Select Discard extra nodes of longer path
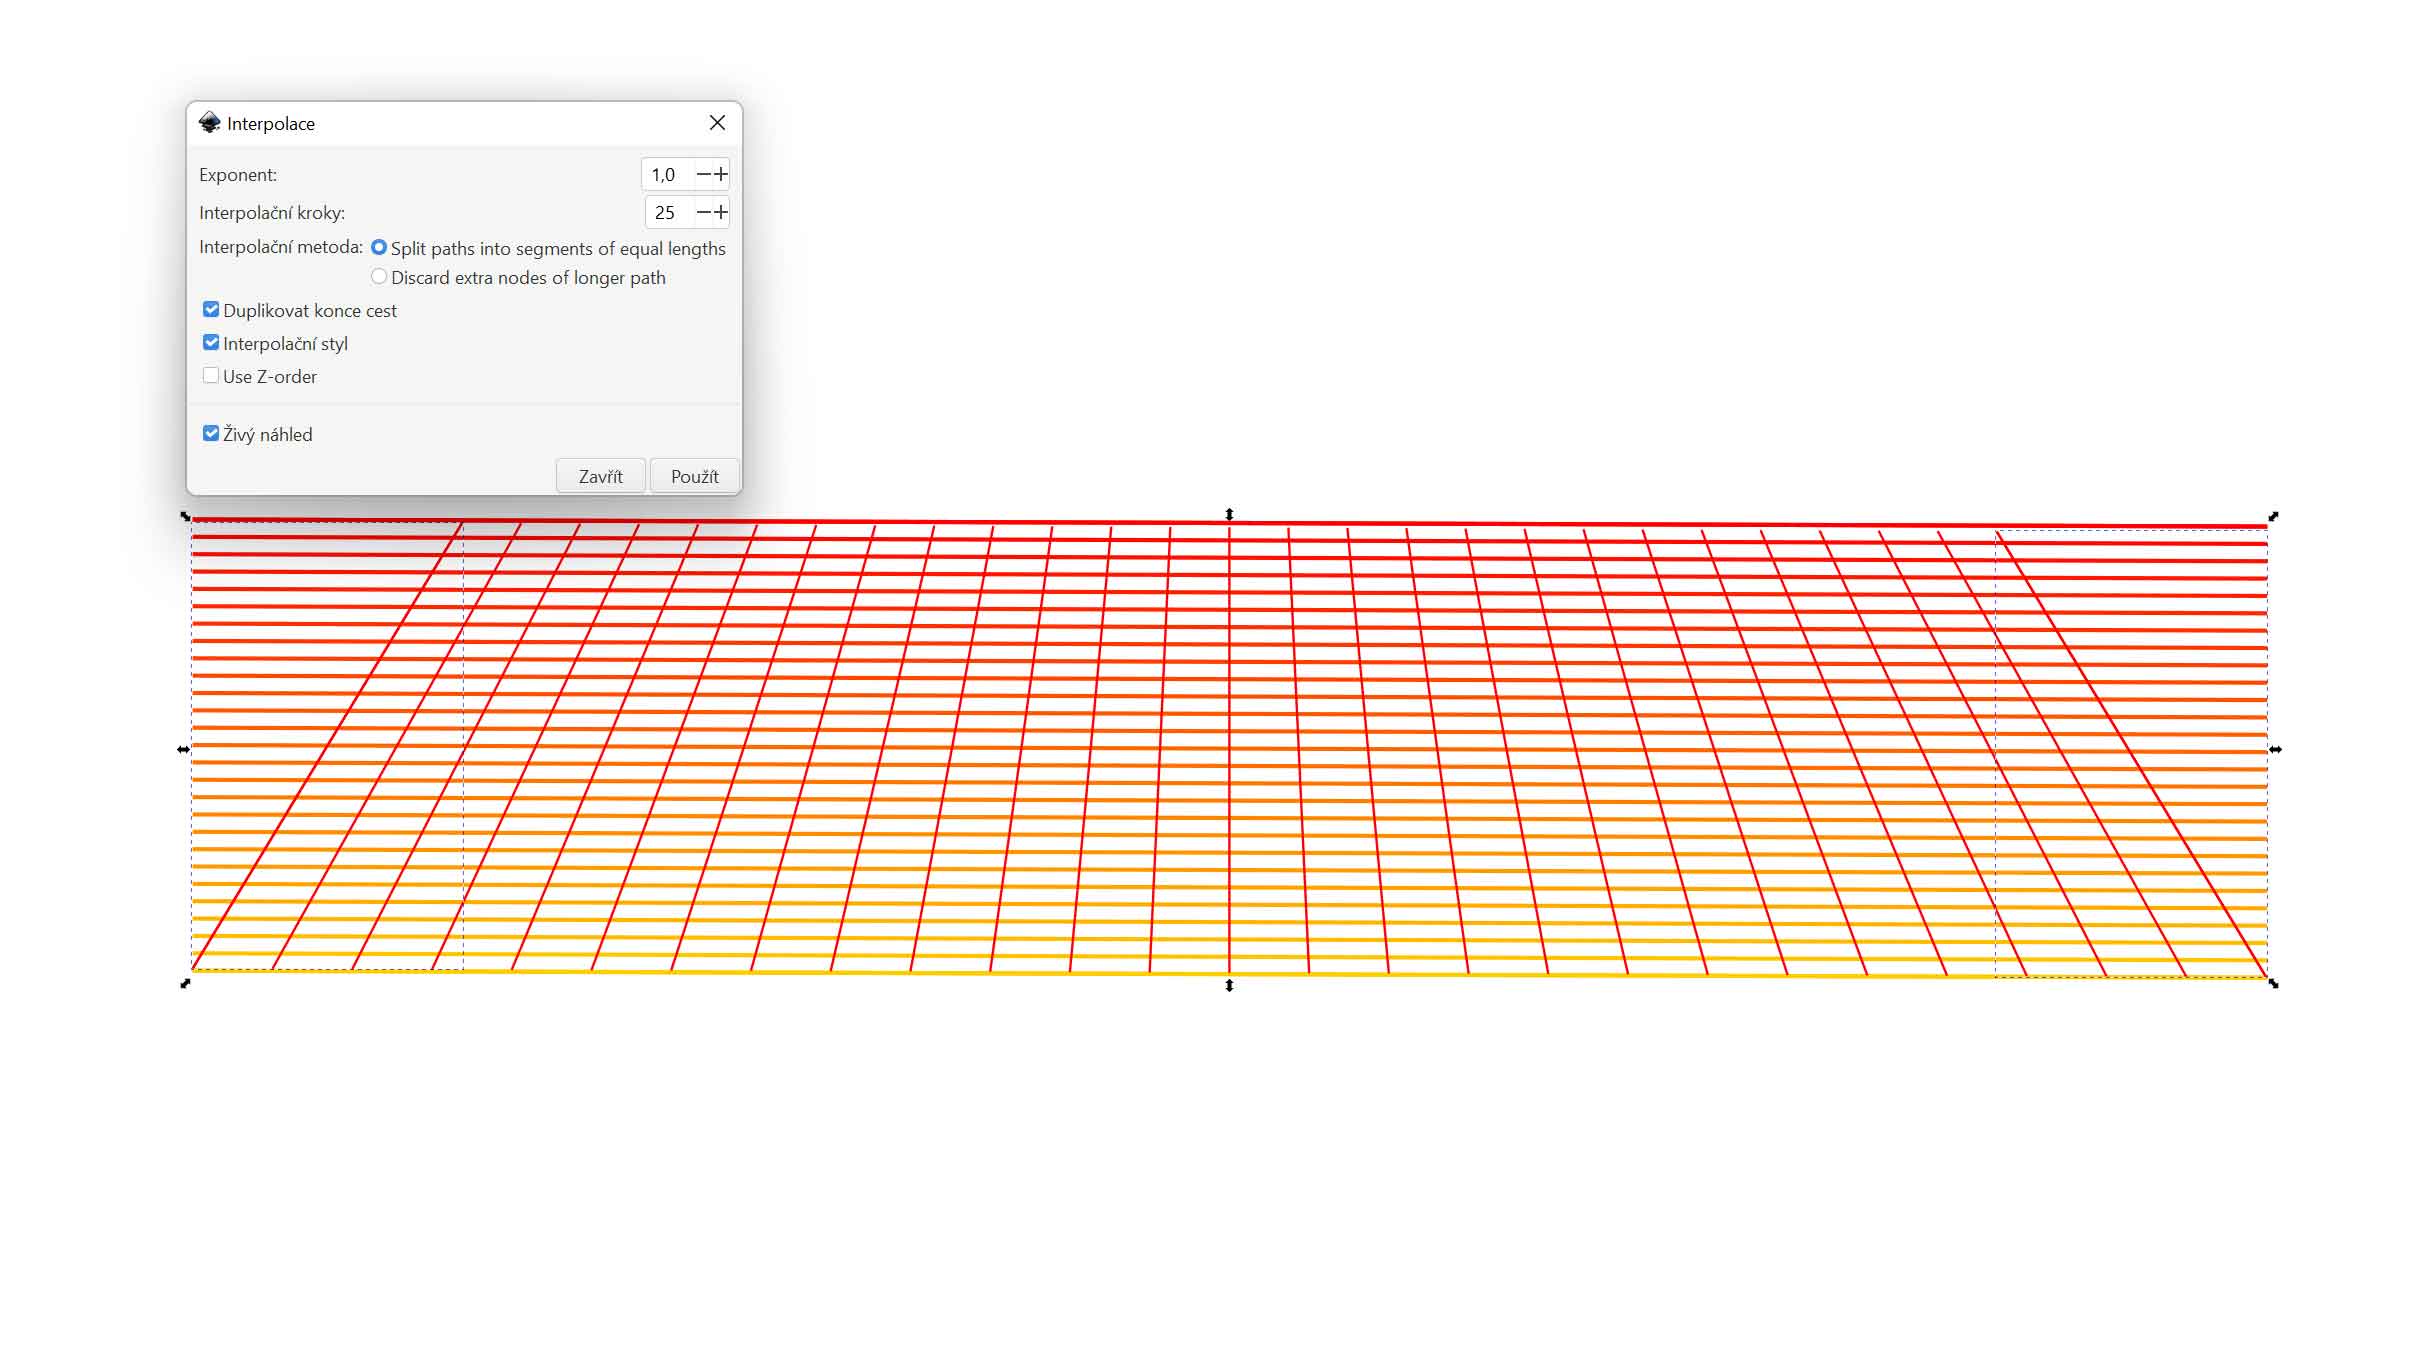The image size is (2436, 1370). [379, 277]
